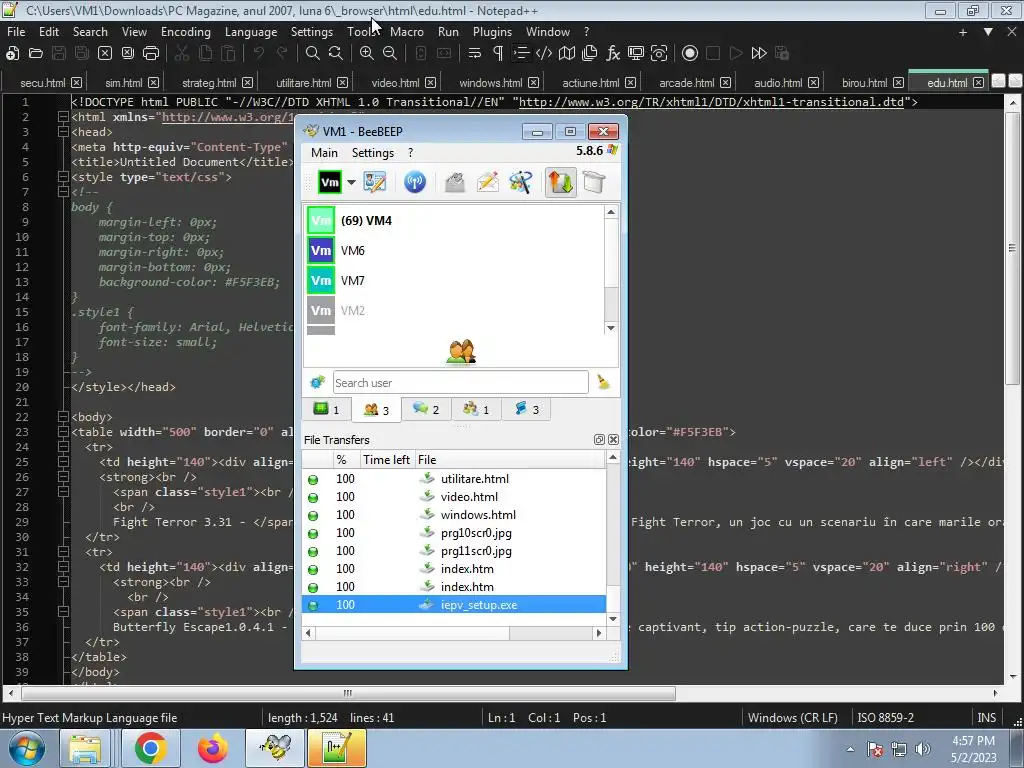The height and width of the screenshot is (768, 1024).
Task: Open BeeBEEP edit profile icon
Action: pos(375,182)
